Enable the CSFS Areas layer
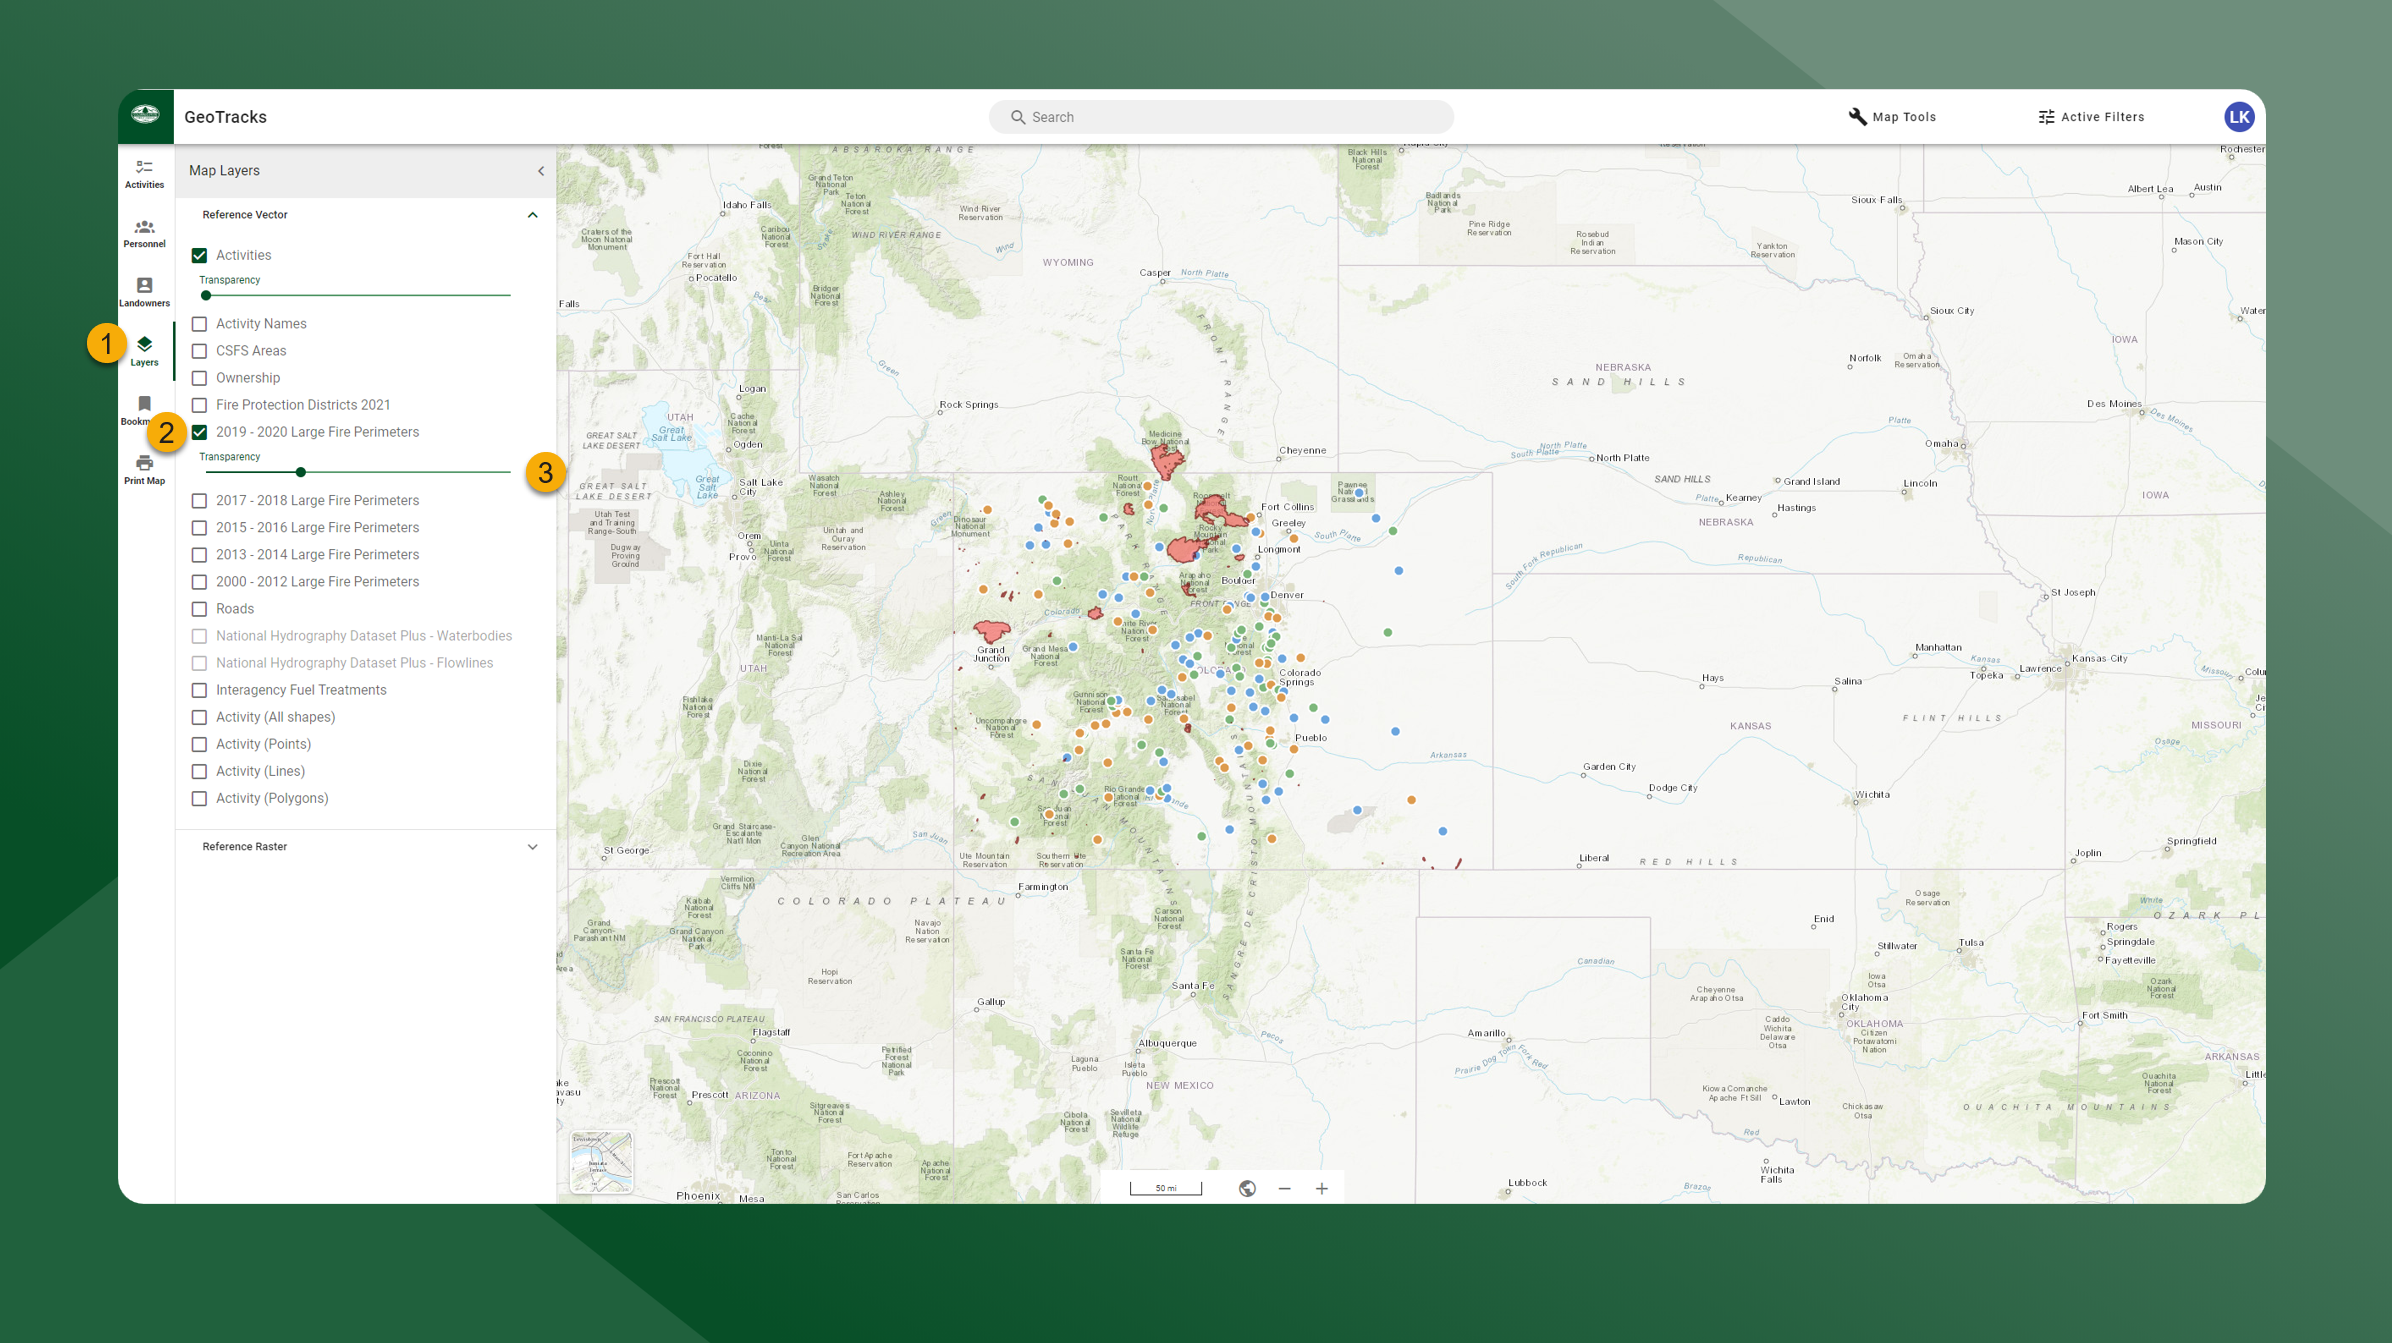 pyautogui.click(x=200, y=351)
